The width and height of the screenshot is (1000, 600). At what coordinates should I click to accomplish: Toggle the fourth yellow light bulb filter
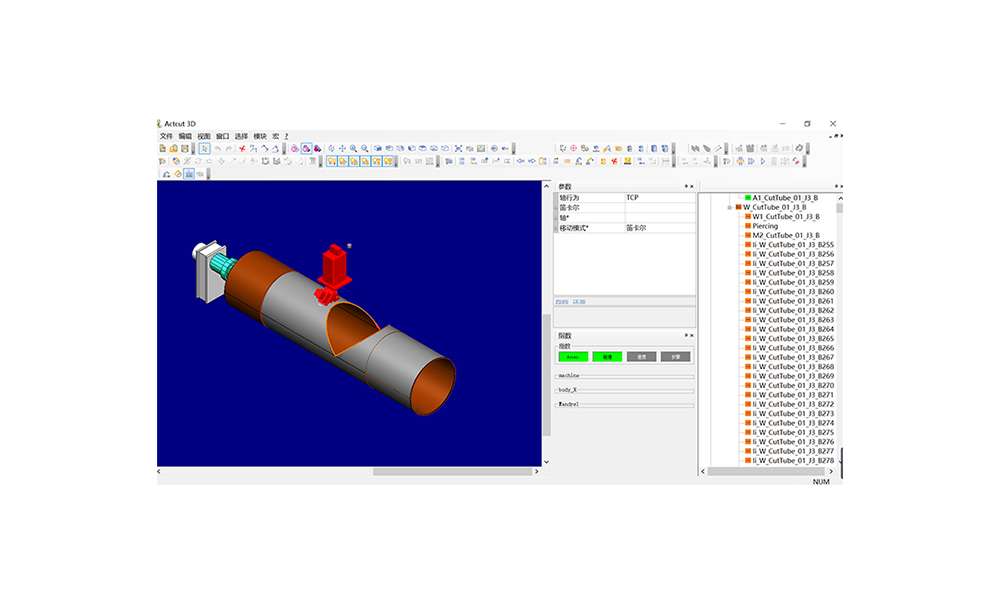point(365,161)
